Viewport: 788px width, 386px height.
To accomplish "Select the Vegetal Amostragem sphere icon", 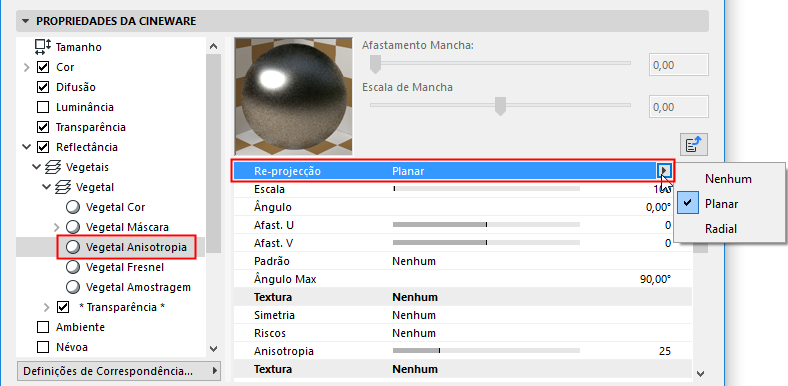I will click(x=73, y=287).
